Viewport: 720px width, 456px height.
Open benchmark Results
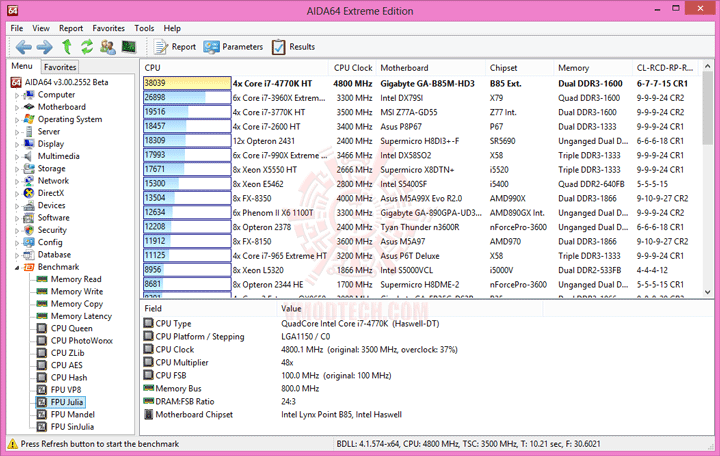click(293, 47)
